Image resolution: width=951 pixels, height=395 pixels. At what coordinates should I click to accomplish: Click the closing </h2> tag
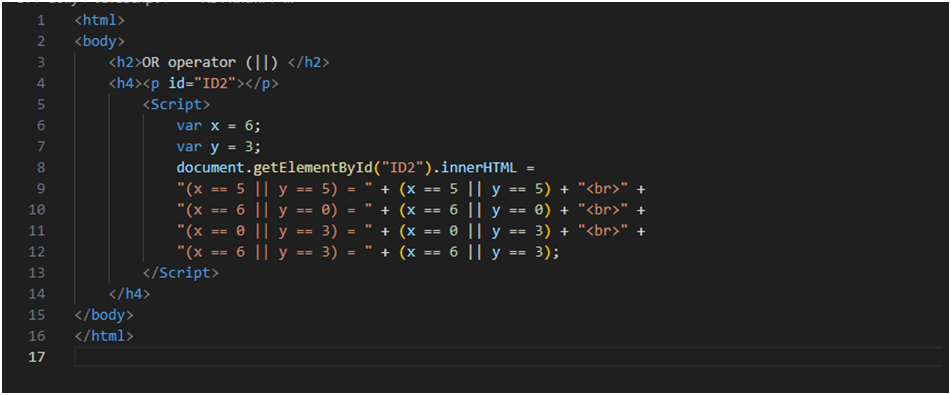click(309, 62)
